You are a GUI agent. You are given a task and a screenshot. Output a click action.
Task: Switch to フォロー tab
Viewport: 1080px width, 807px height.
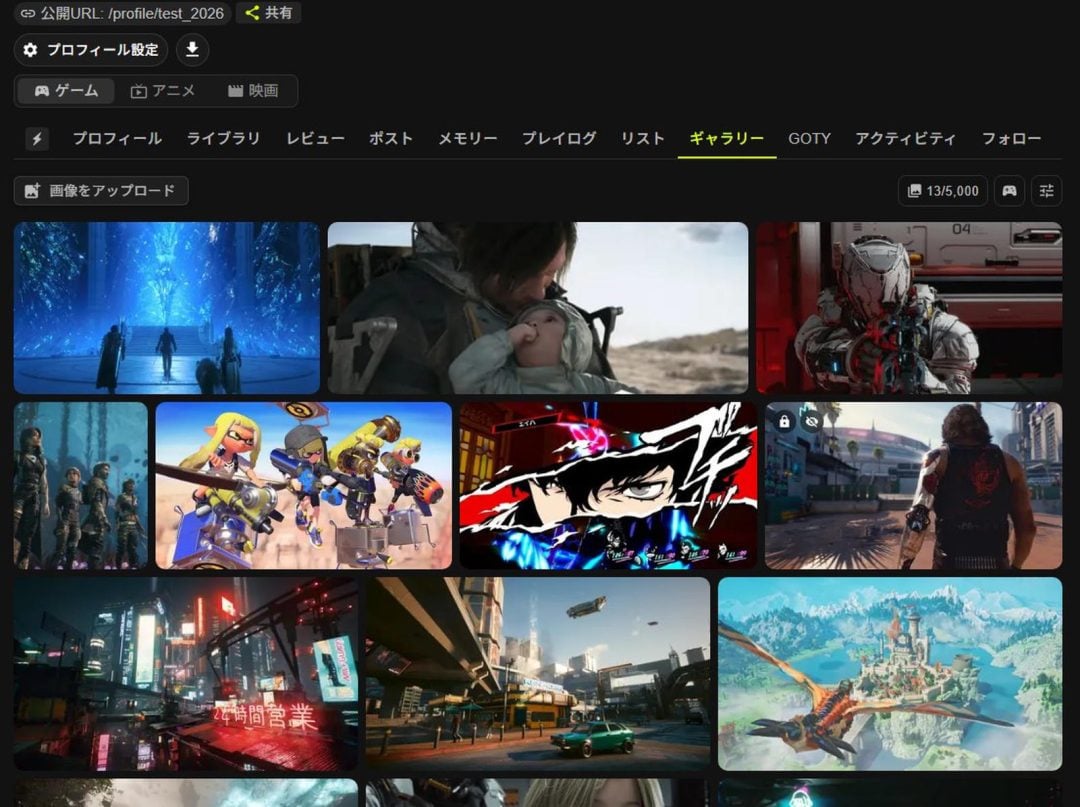pos(1011,138)
